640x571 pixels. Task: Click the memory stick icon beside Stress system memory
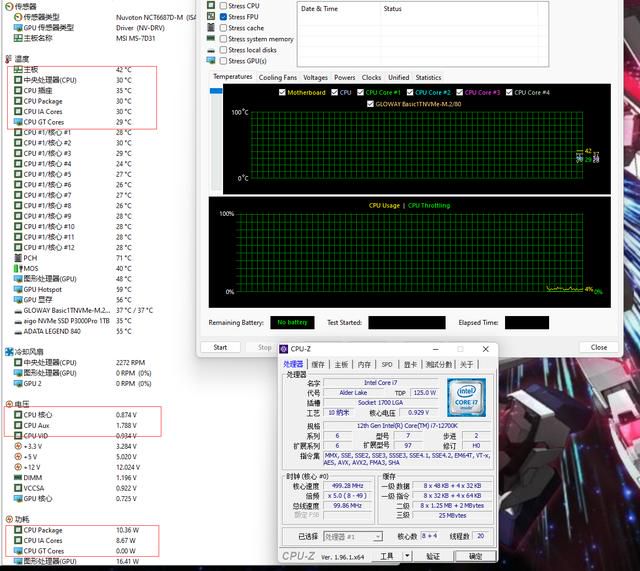point(211,38)
